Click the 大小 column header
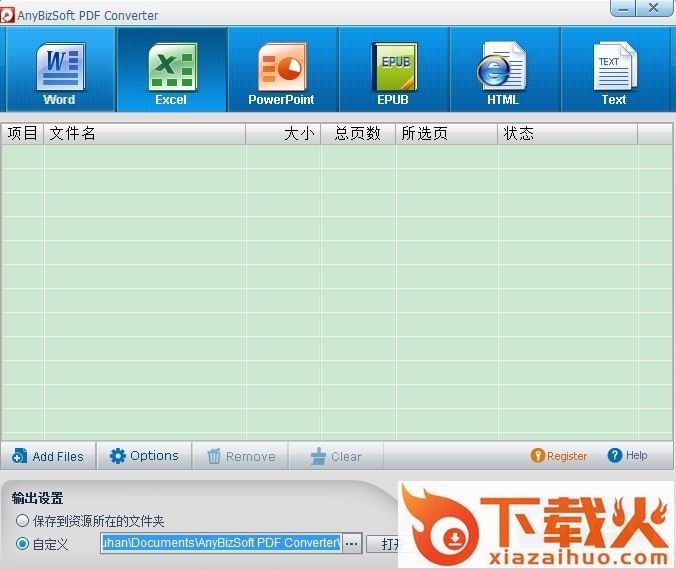The height and width of the screenshot is (570, 676). 283,134
